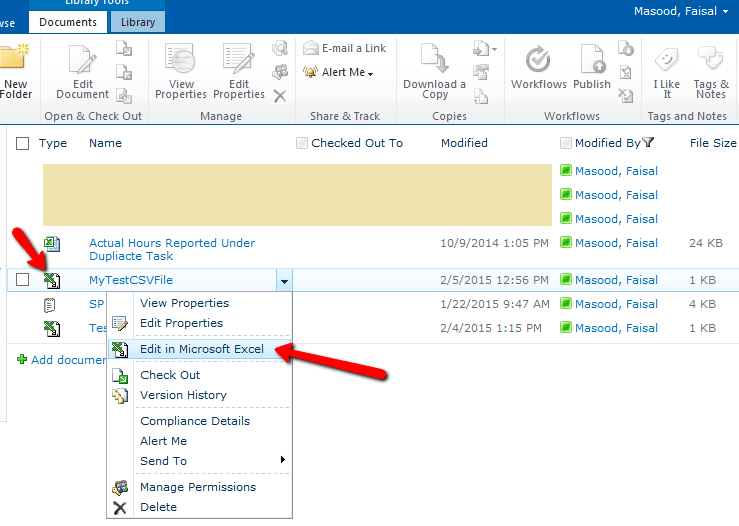This screenshot has height=526, width=739.
Task: Click the 24 KB file size value
Action: (x=706, y=243)
